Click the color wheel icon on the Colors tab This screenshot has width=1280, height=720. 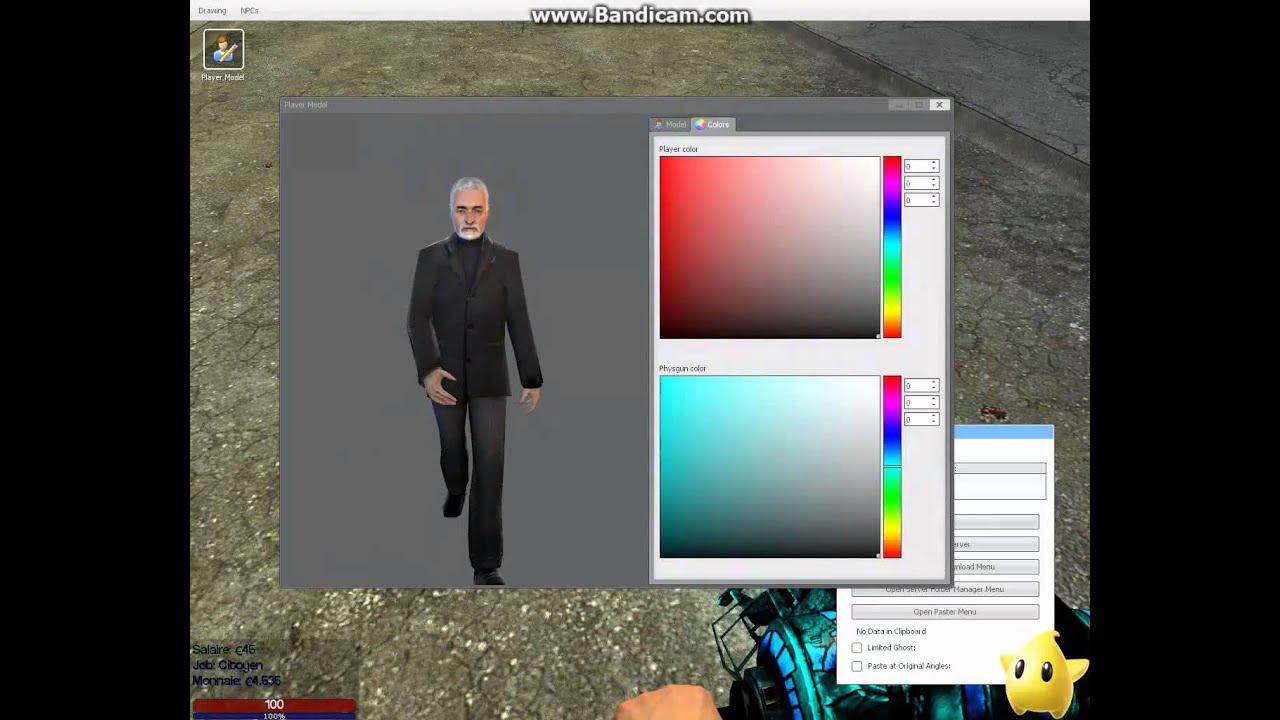point(700,125)
